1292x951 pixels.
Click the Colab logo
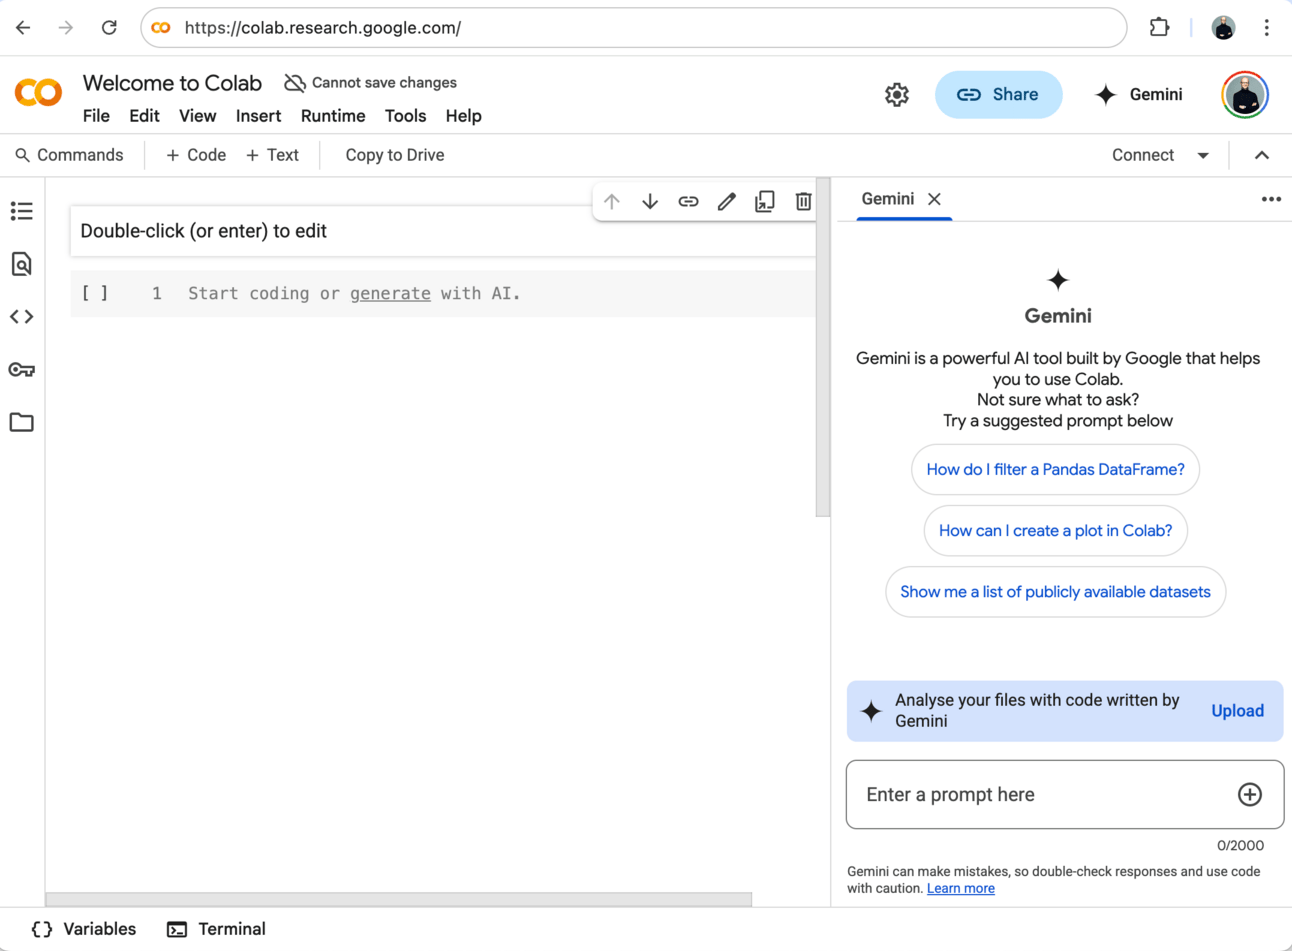39,93
